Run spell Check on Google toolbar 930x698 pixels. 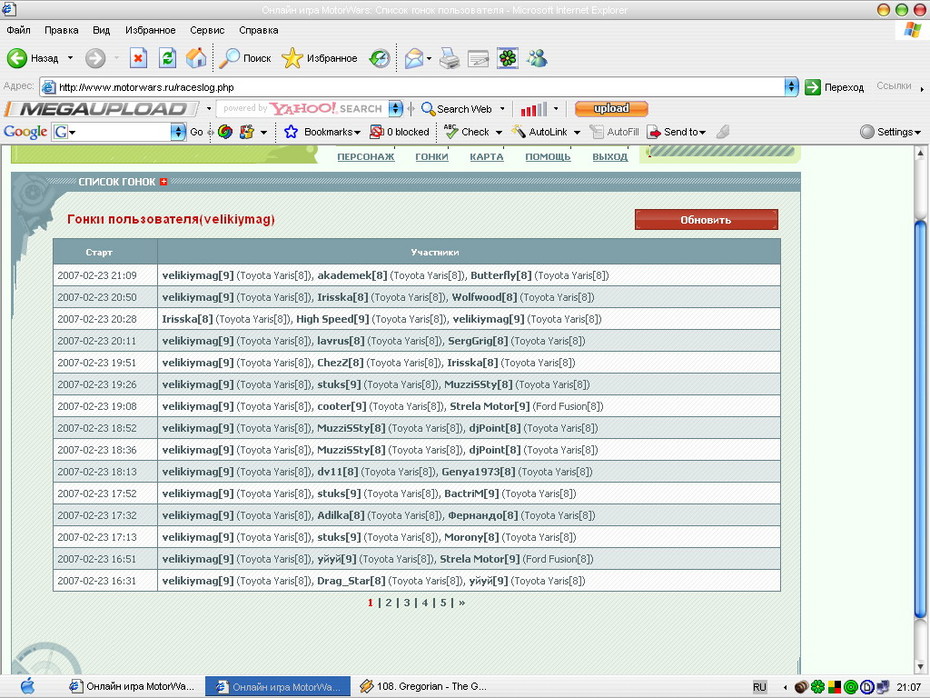pyautogui.click(x=467, y=132)
